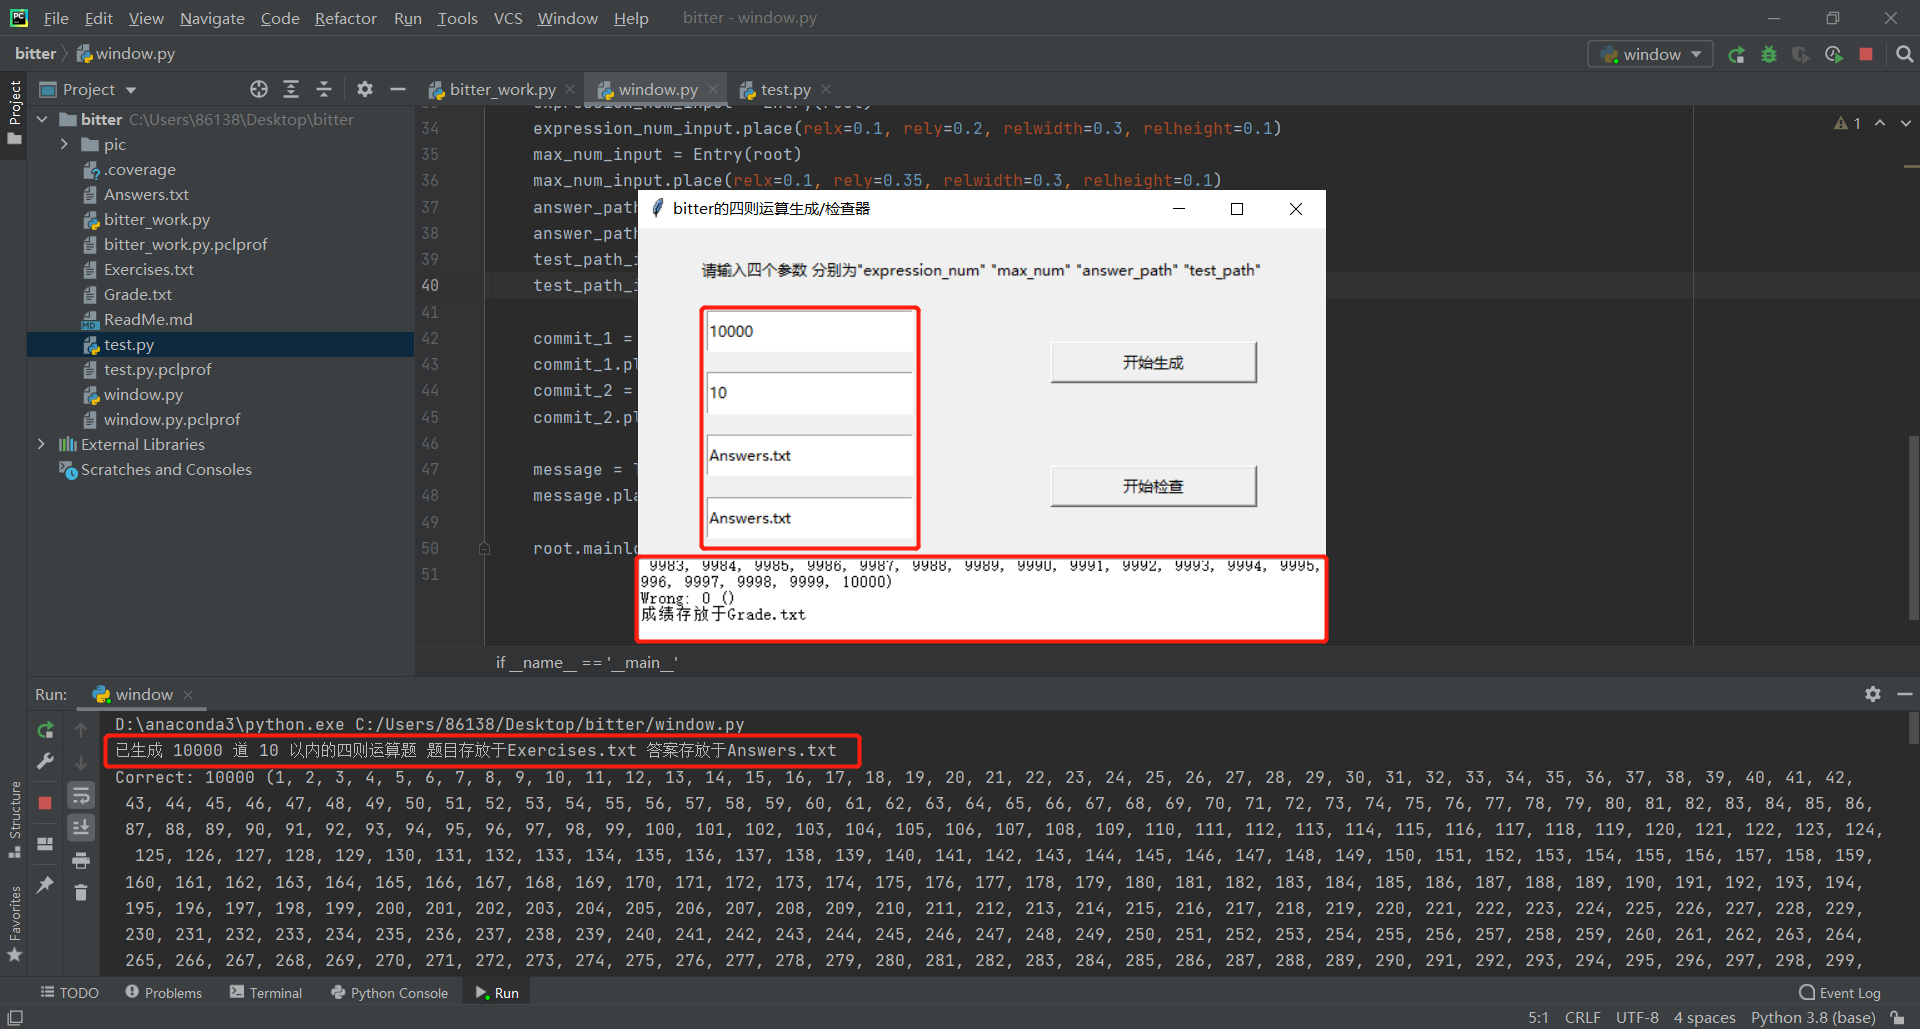Select ReadMe.md in the project tree
Screen dimensions: 1920x1029
148,320
